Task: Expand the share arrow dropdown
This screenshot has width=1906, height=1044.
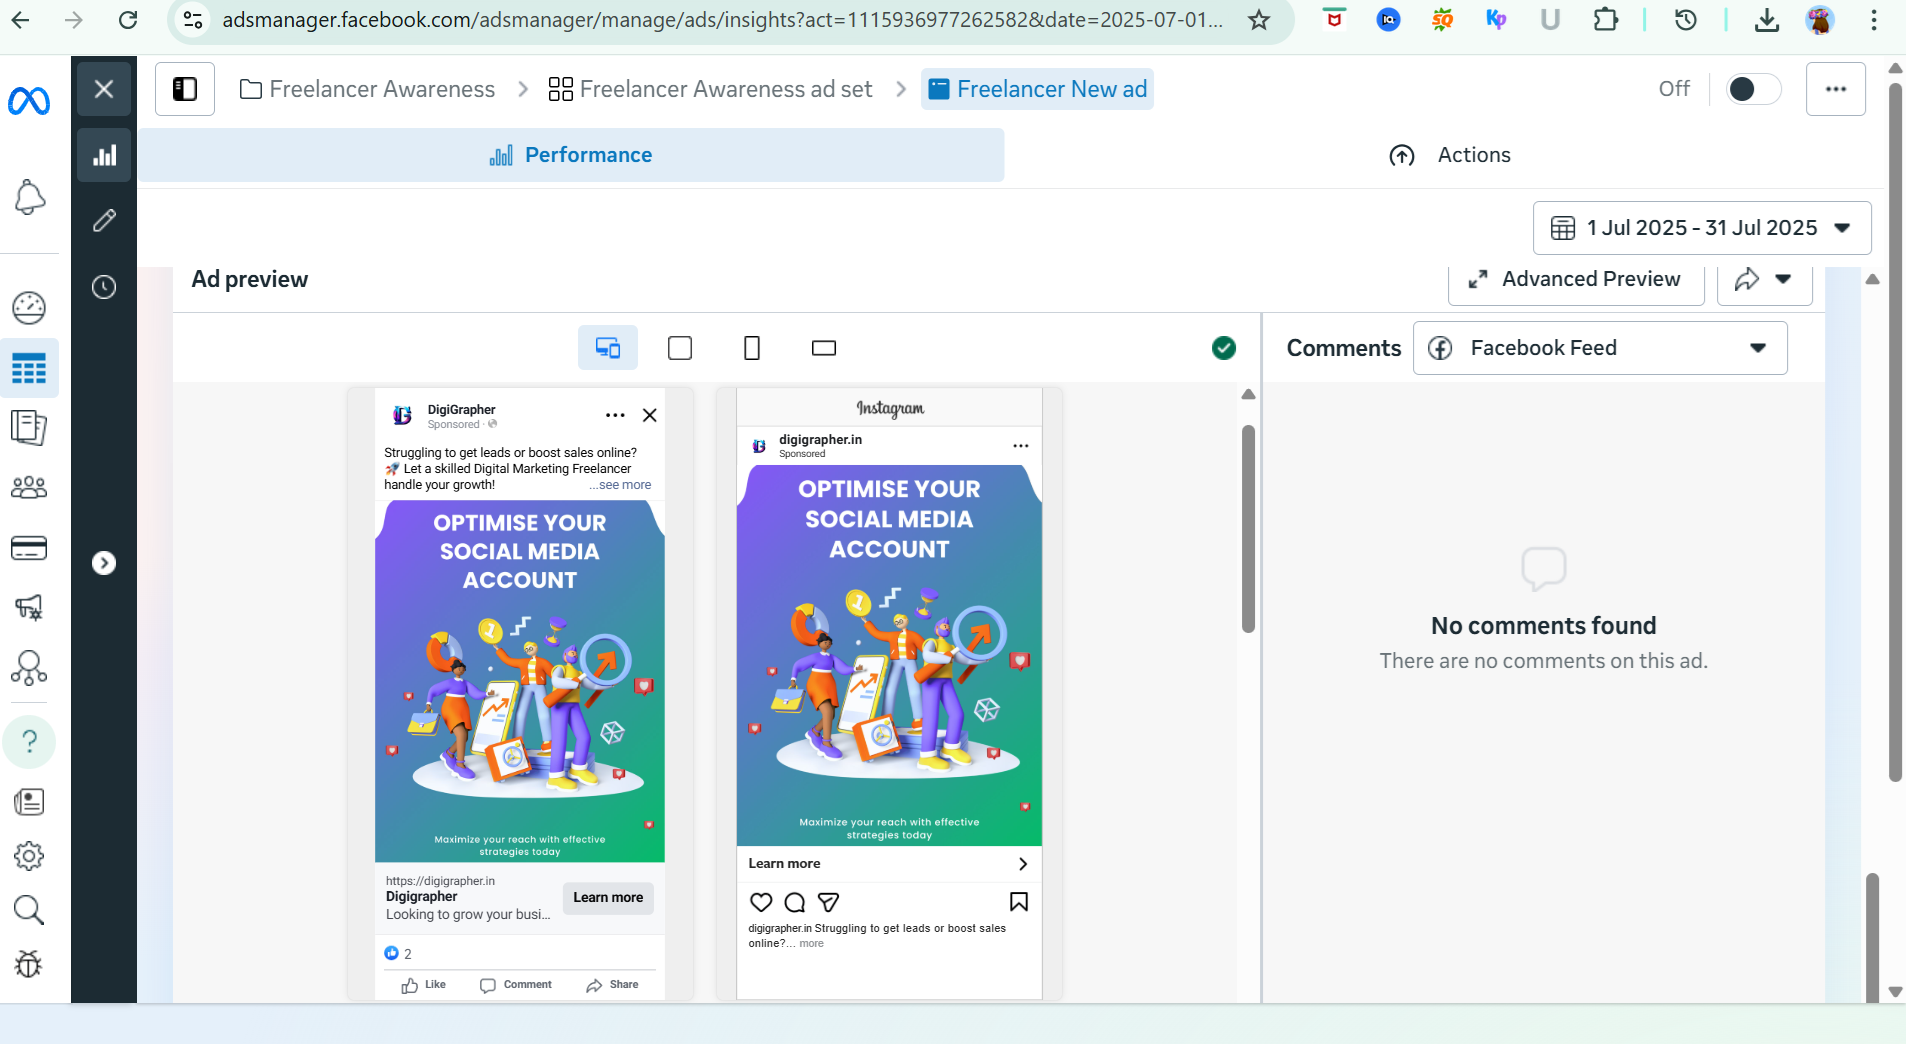Action: (x=1764, y=280)
